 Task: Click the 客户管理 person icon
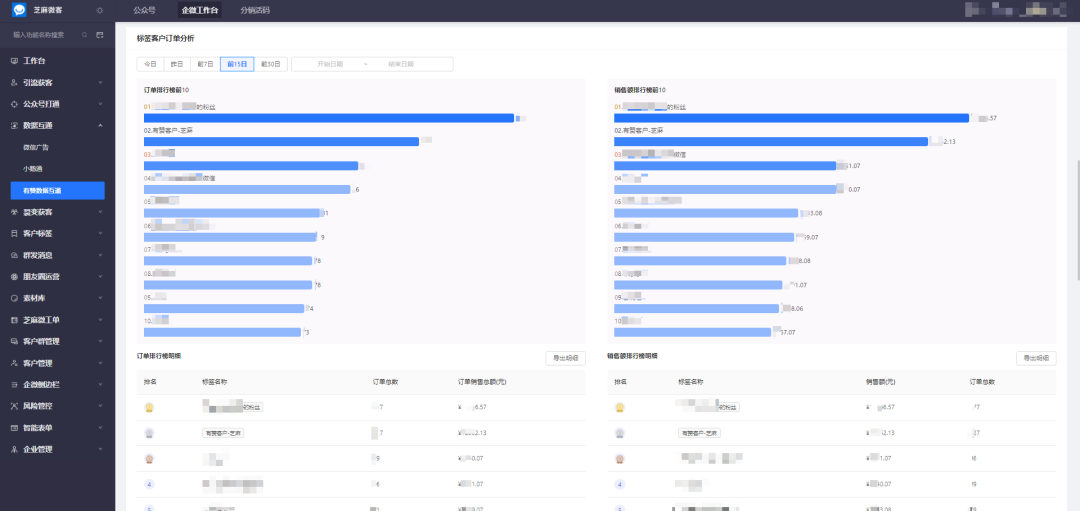tap(14, 363)
